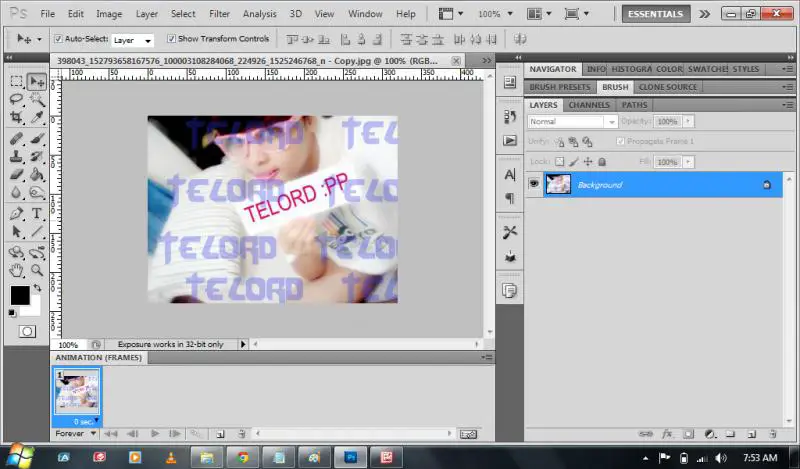Viewport: 800px width, 469px height.
Task: Open the Analysis menu
Action: (260, 14)
